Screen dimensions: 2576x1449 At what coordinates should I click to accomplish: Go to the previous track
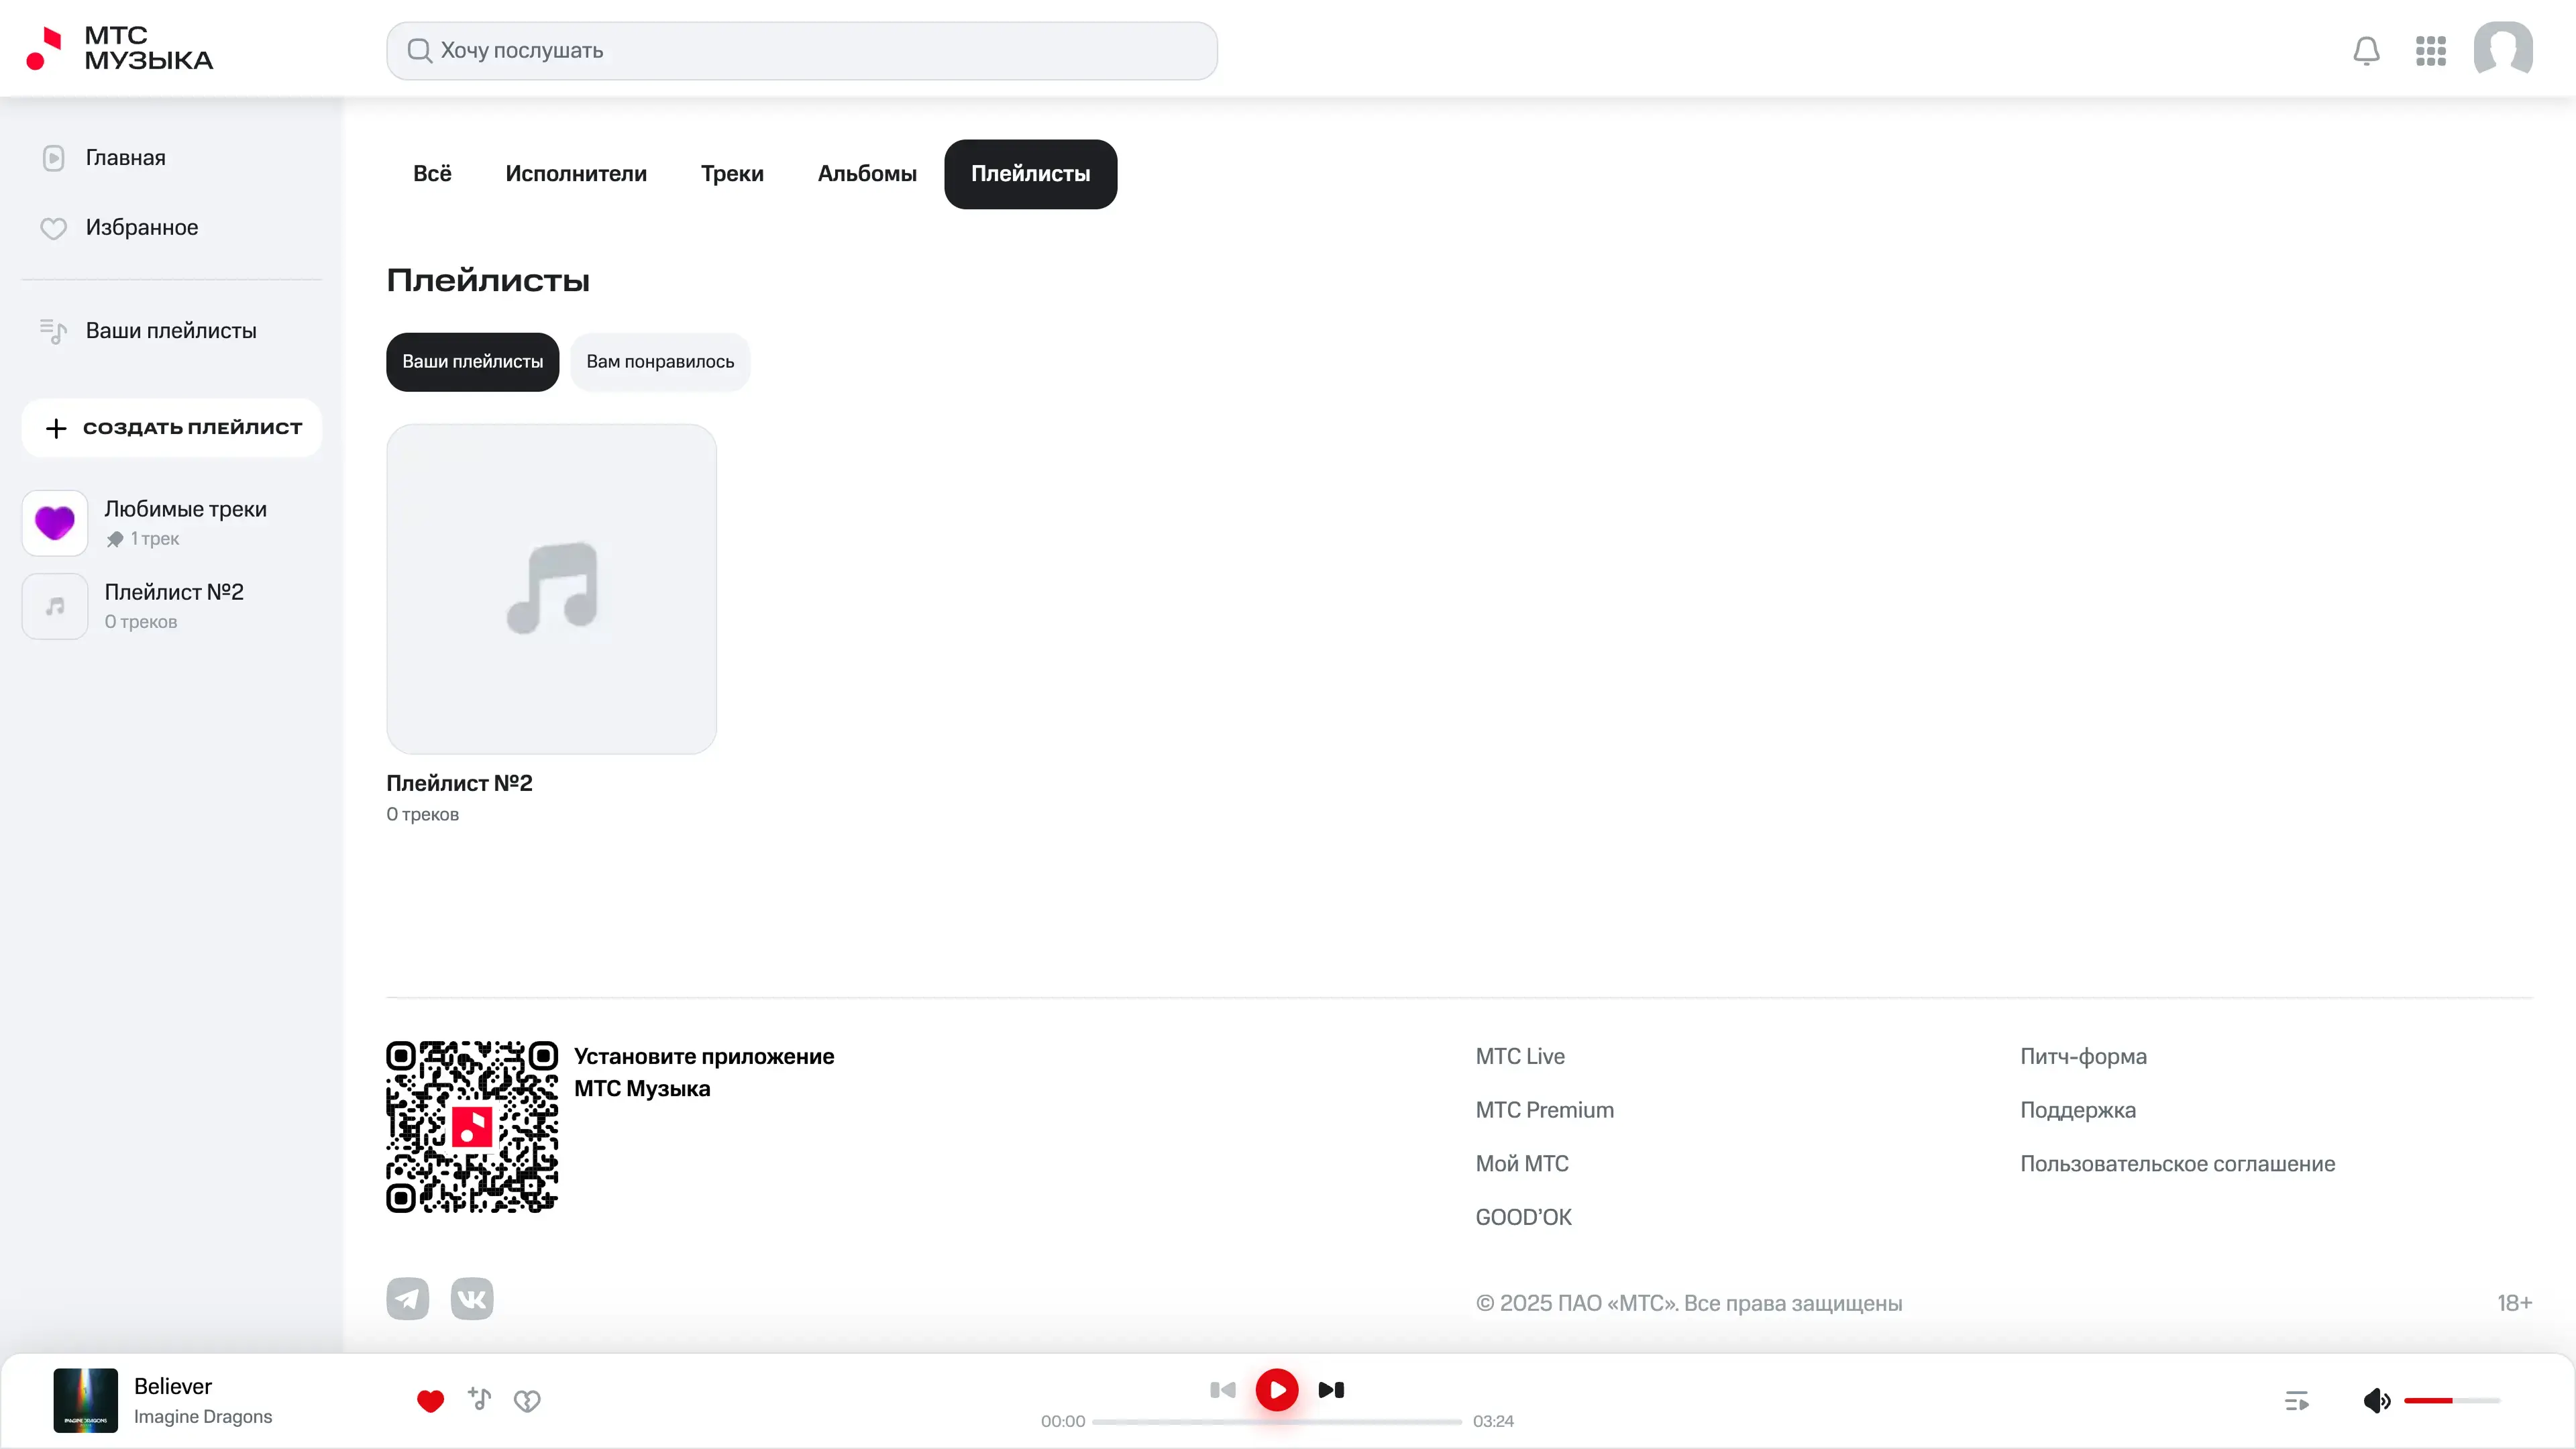click(1222, 1390)
